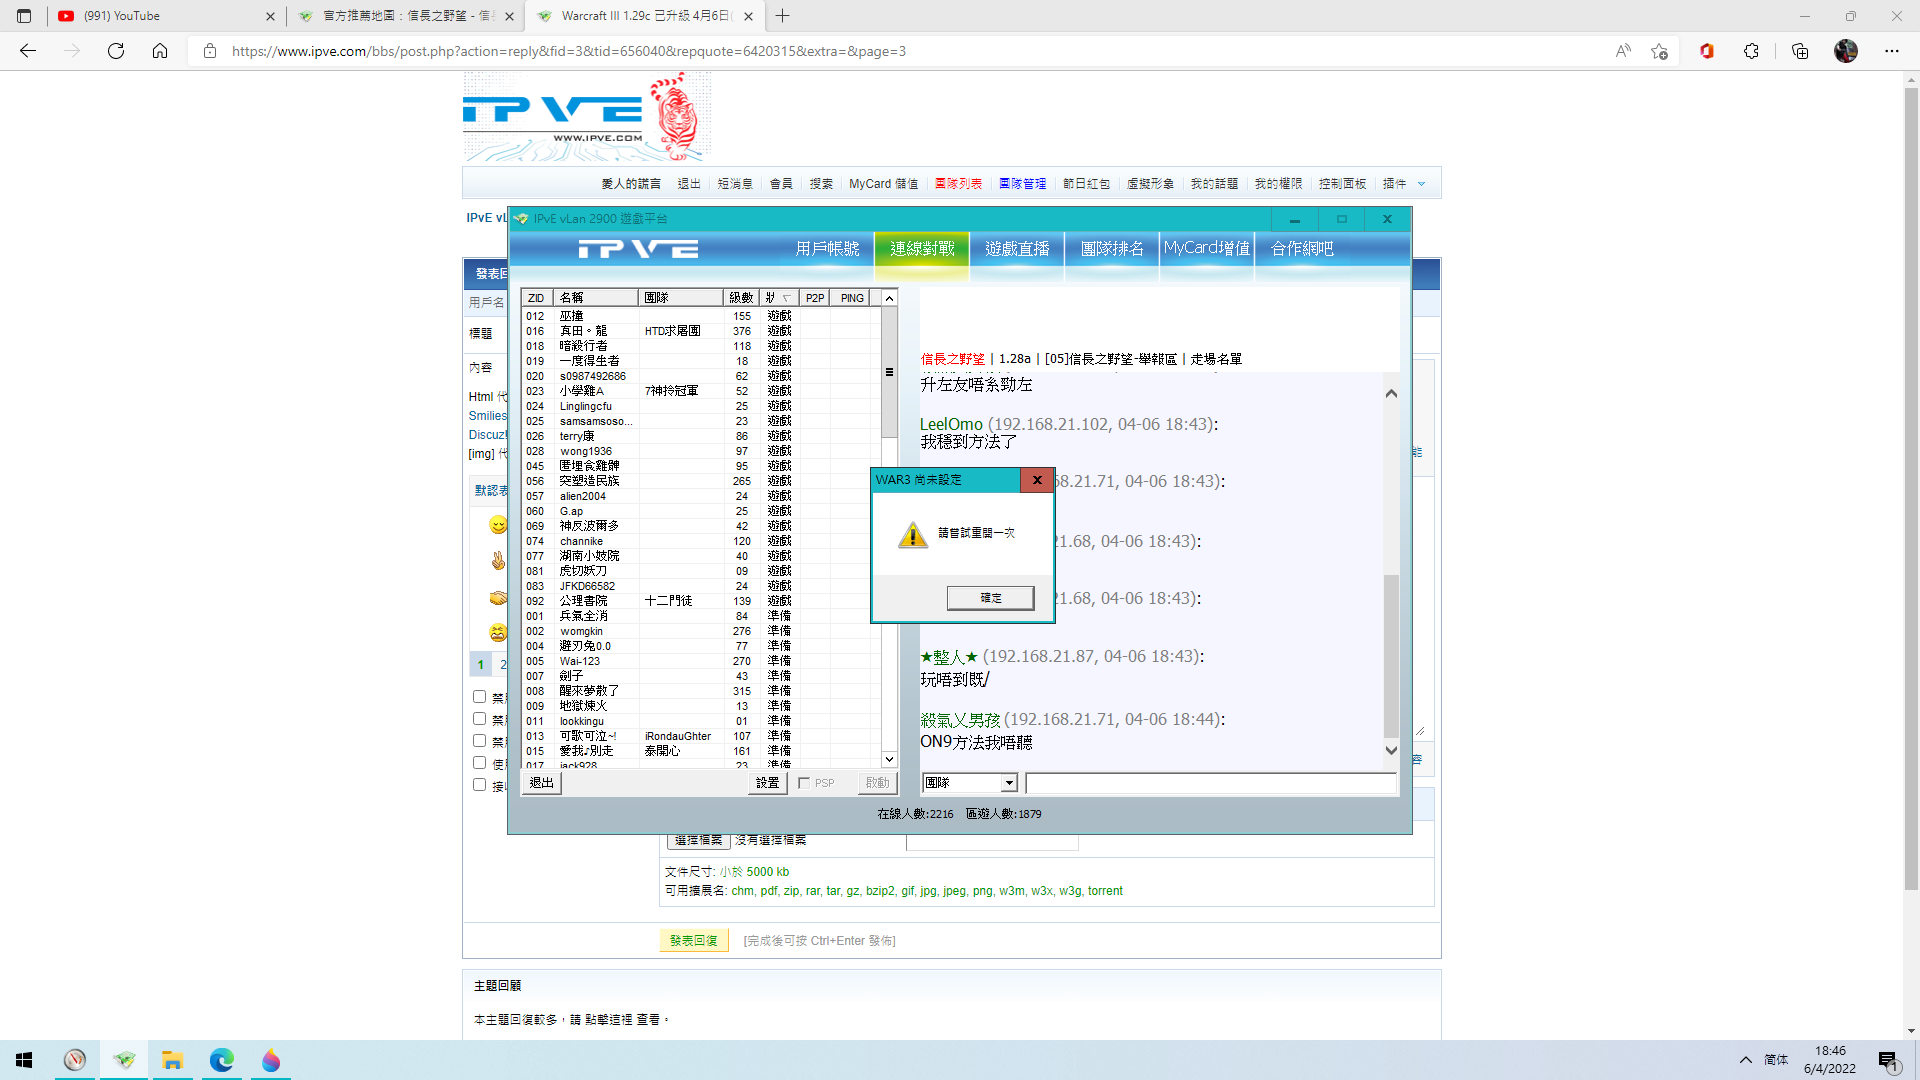The width and height of the screenshot is (1920, 1080).
Task: Click the 發表回復 submit button
Action: [693, 941]
